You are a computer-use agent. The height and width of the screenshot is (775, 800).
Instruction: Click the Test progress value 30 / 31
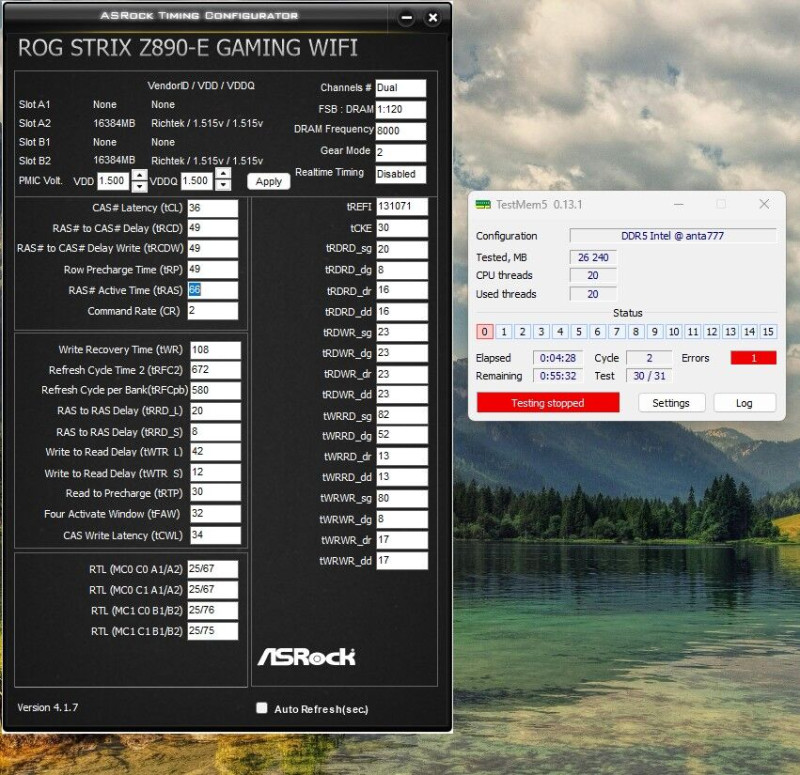(649, 376)
